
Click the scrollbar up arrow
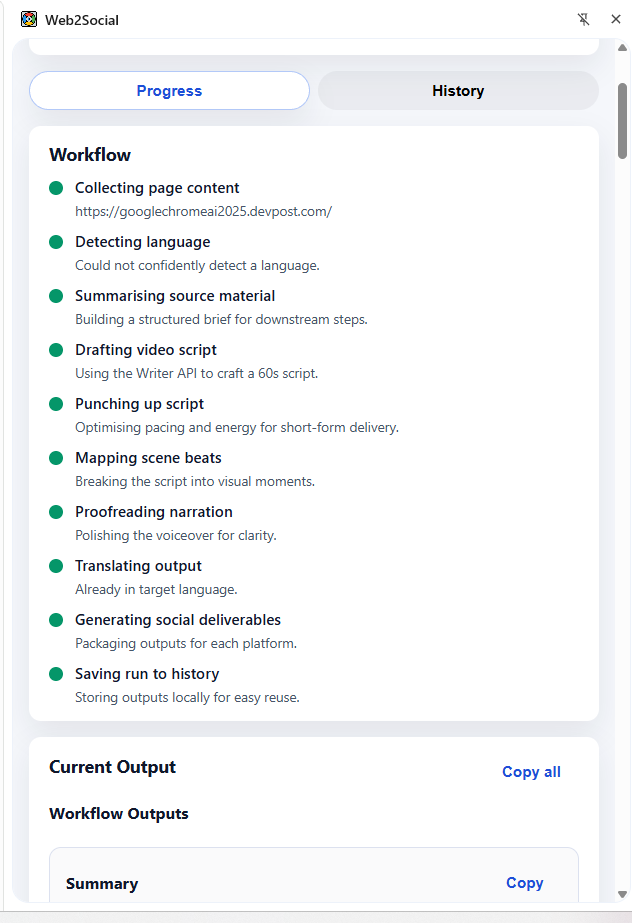[x=622, y=48]
